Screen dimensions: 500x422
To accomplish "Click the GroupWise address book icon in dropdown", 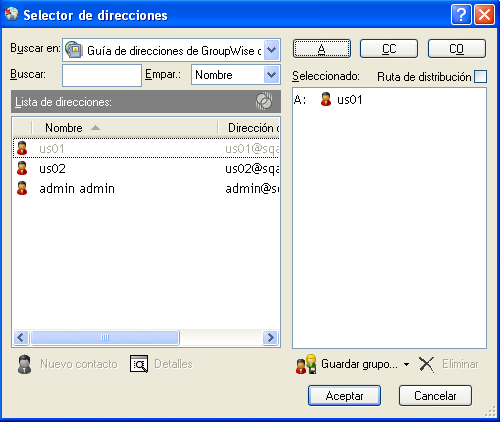I will coord(74,50).
